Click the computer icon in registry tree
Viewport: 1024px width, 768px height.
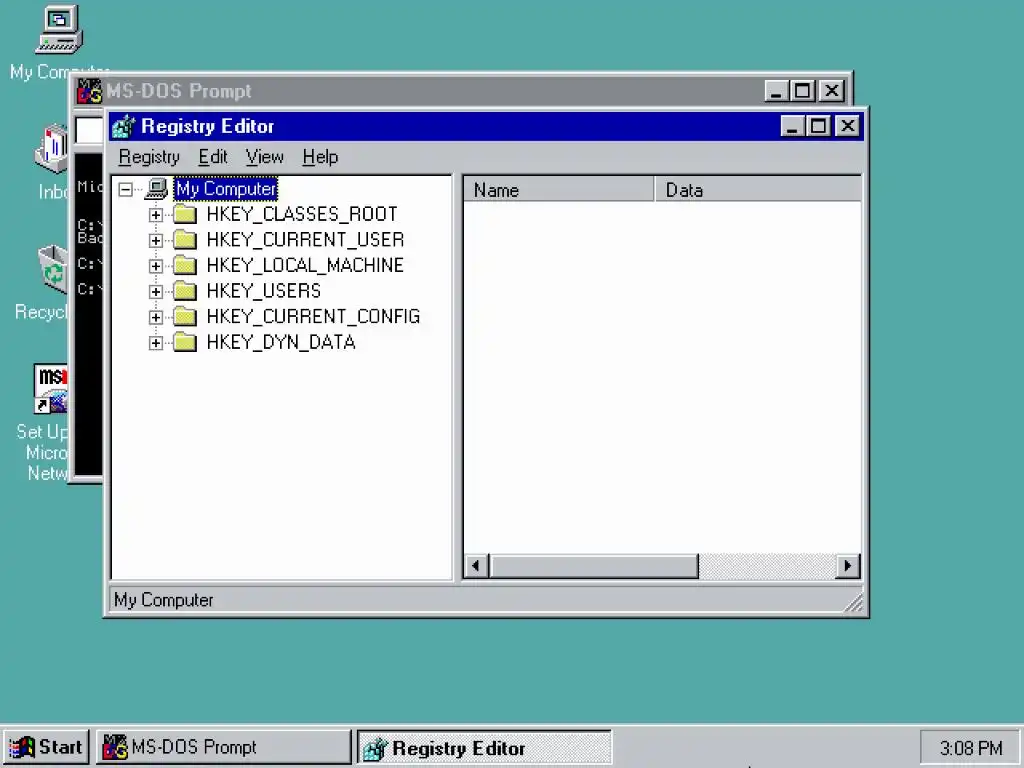[156, 189]
